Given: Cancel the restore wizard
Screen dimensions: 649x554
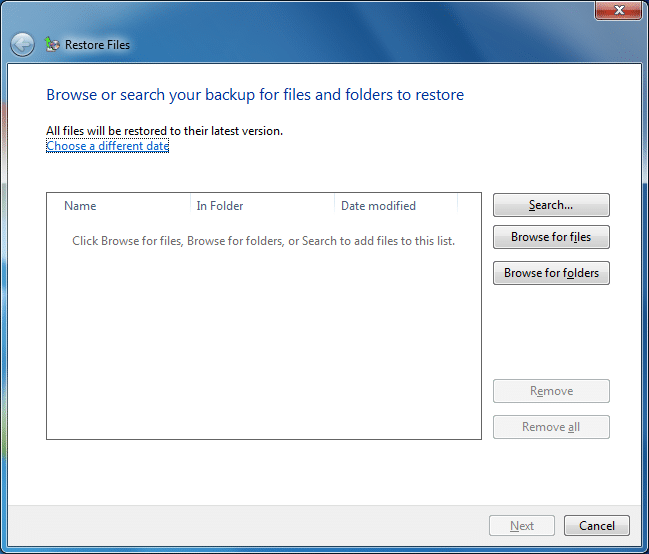Looking at the screenshot, I should 596,526.
